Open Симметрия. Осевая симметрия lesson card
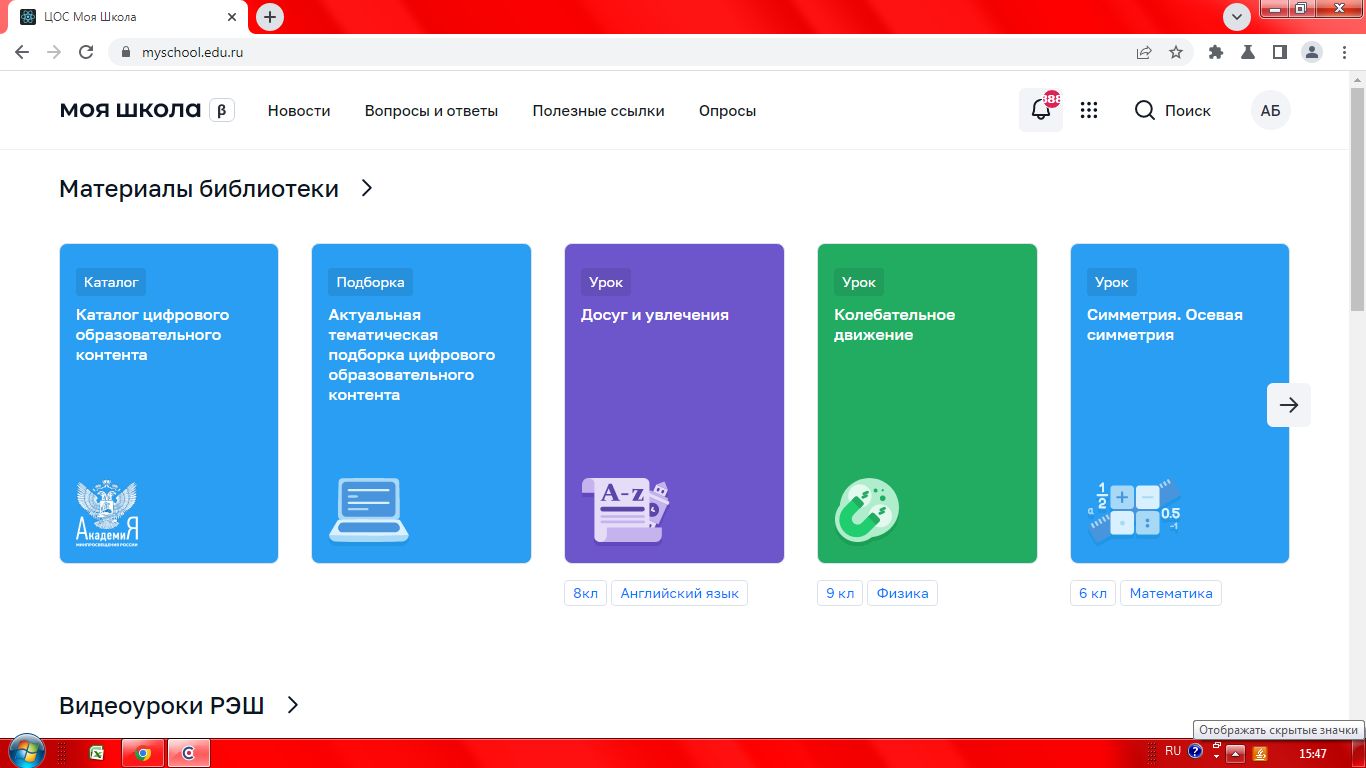The width and height of the screenshot is (1366, 768). click(x=1180, y=403)
